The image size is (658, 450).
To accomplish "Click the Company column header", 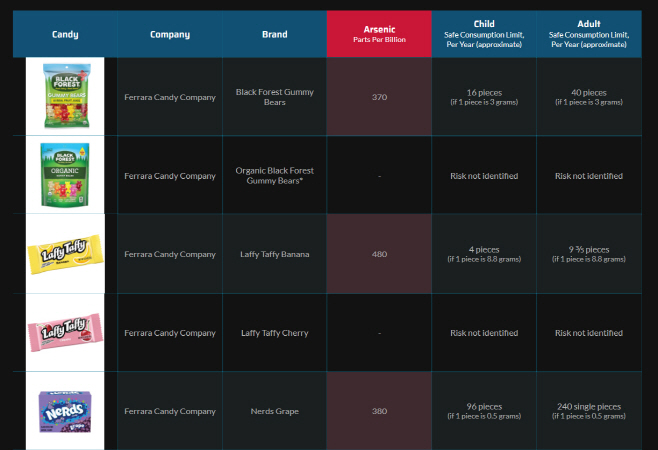I will click(170, 34).
